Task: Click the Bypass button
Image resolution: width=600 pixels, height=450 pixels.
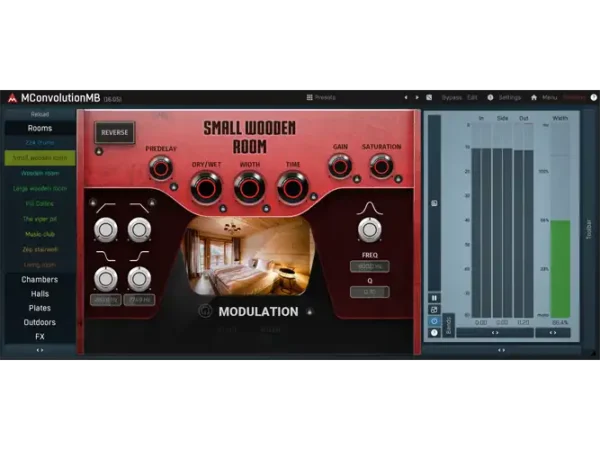Action: pos(452,98)
